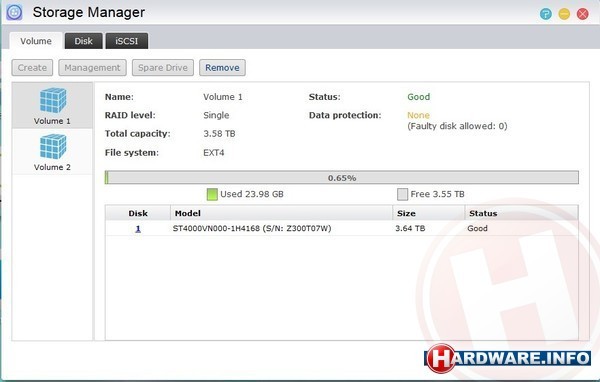Click the yellow minimize window icon
Screen dimensions: 600x382
(564, 14)
